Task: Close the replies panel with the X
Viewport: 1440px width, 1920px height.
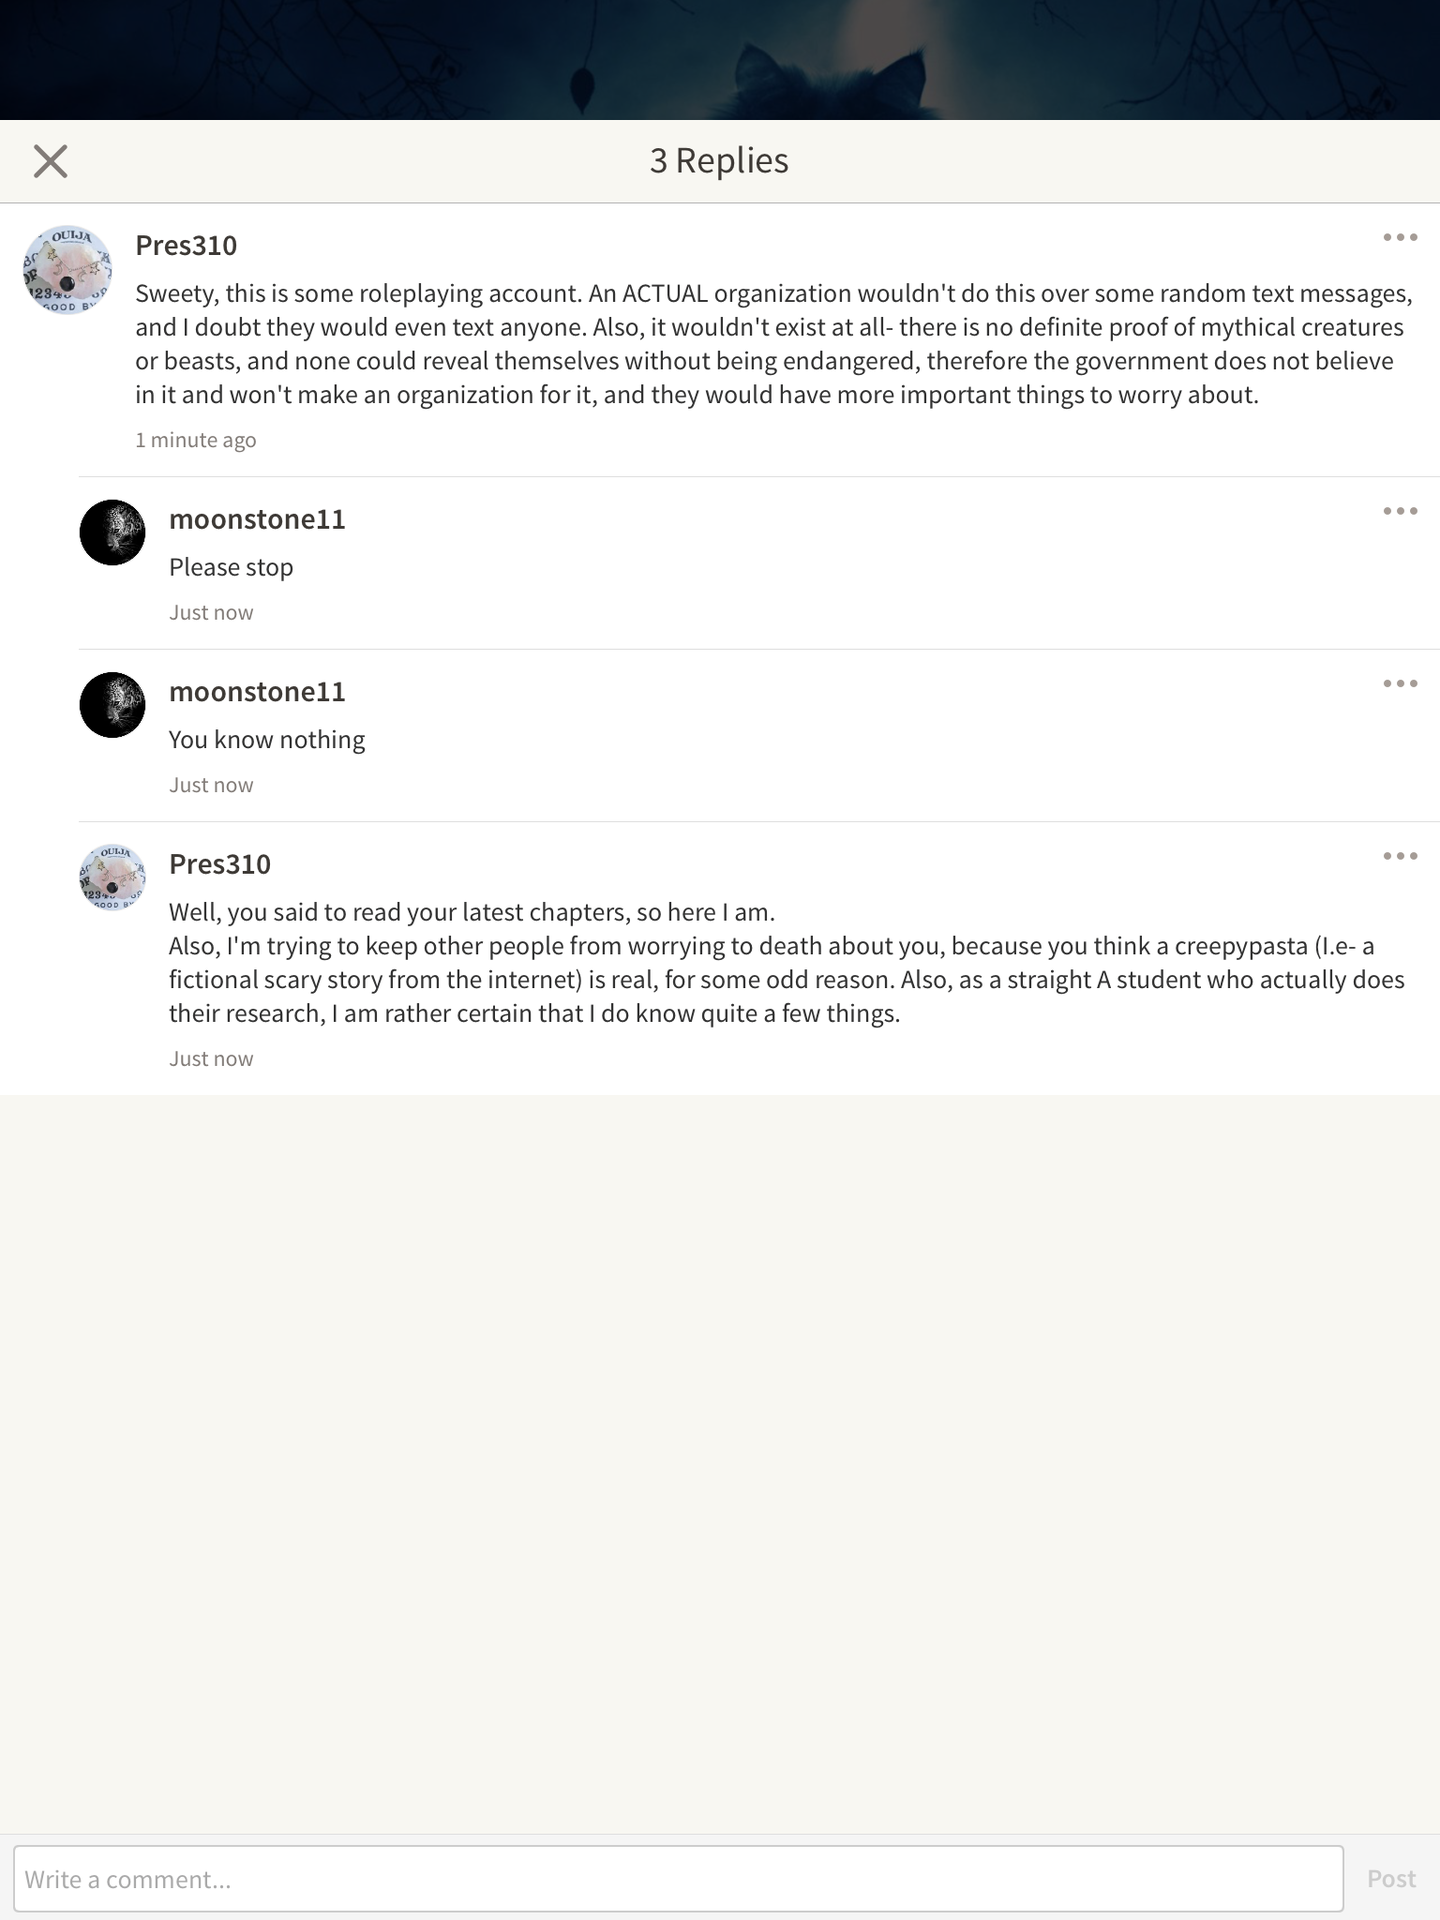Action: coord(50,161)
